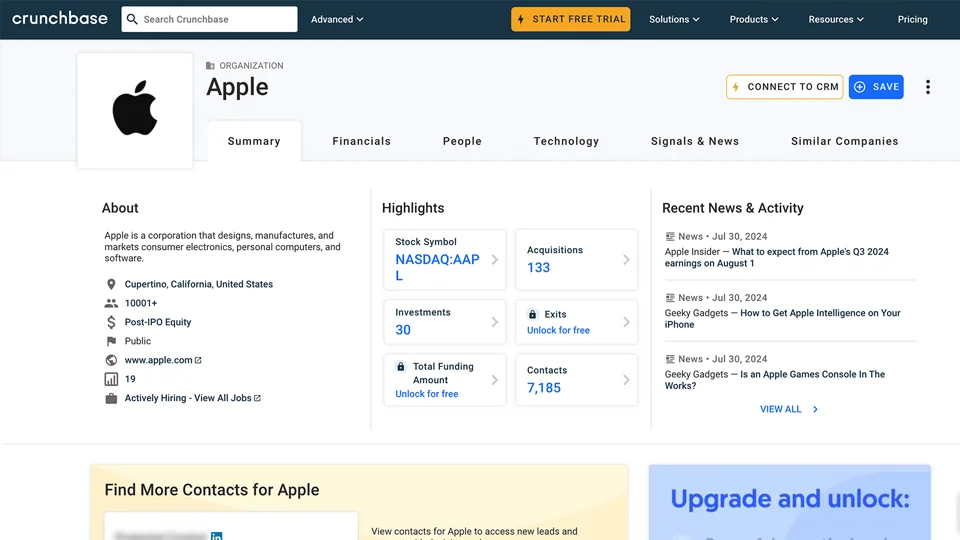Open Actively Hiring - View All Jobs
Screen dimensions: 960x540
coord(188,398)
